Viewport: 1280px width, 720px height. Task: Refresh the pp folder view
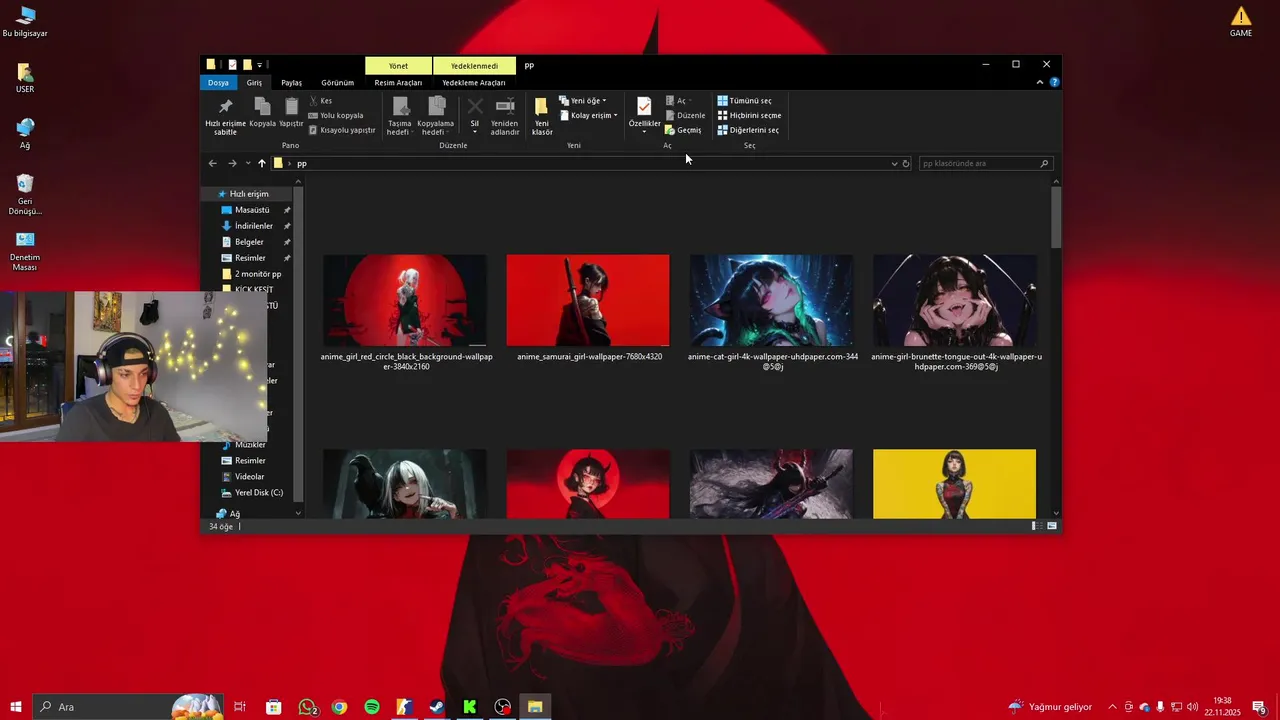coord(906,163)
